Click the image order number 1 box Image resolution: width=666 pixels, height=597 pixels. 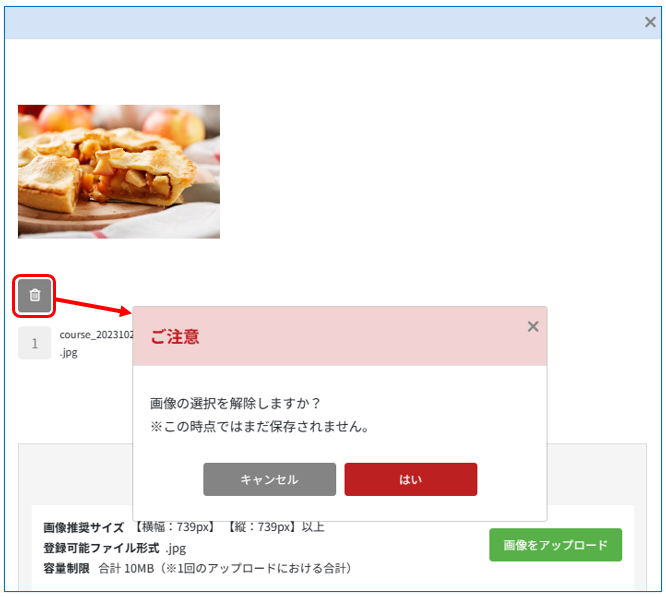click(34, 343)
